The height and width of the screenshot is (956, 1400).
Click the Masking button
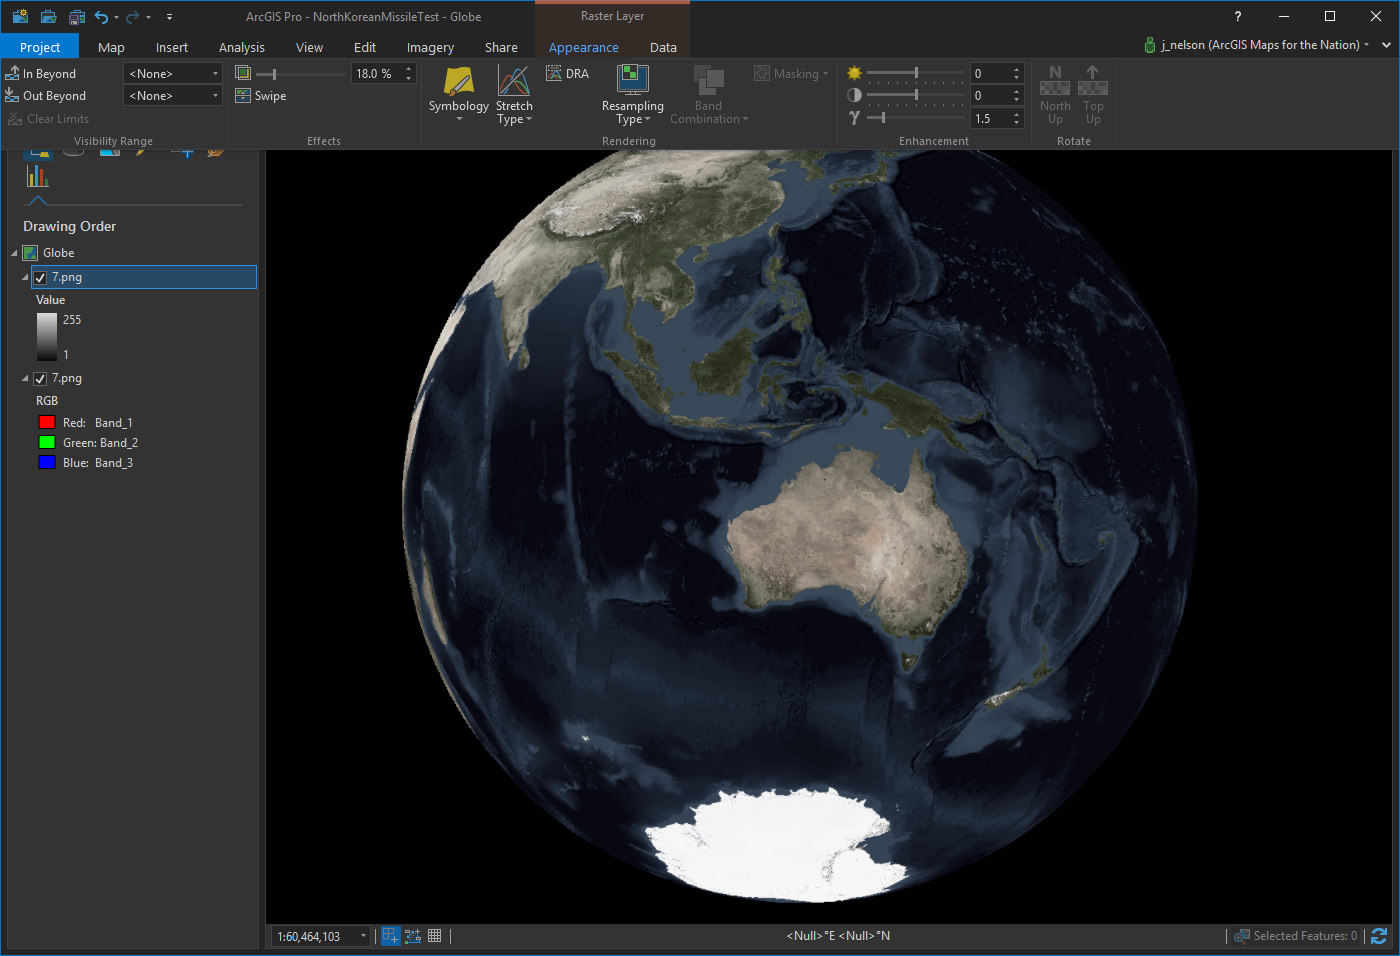click(791, 73)
